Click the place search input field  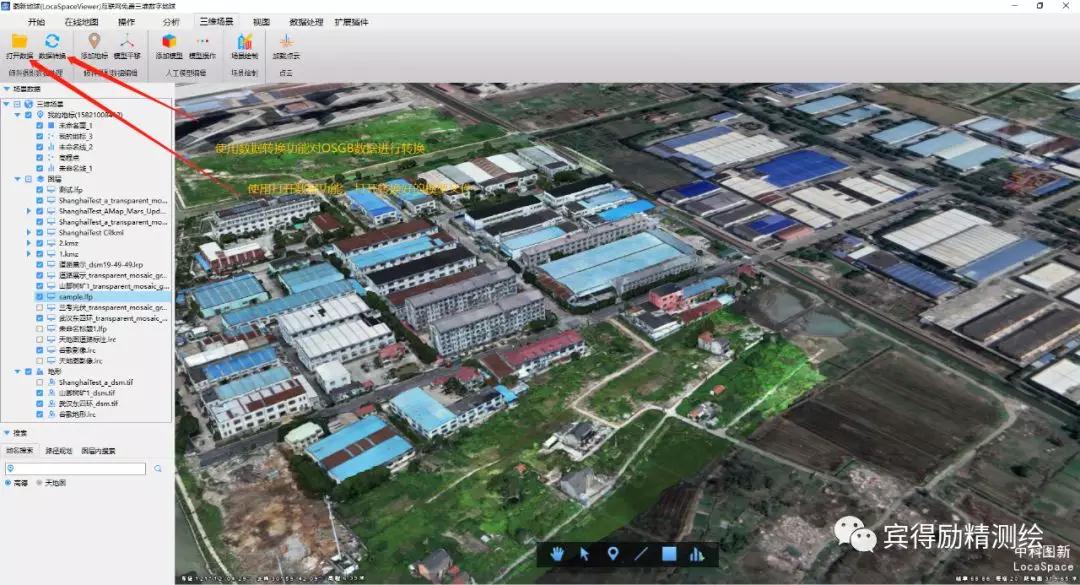point(73,467)
